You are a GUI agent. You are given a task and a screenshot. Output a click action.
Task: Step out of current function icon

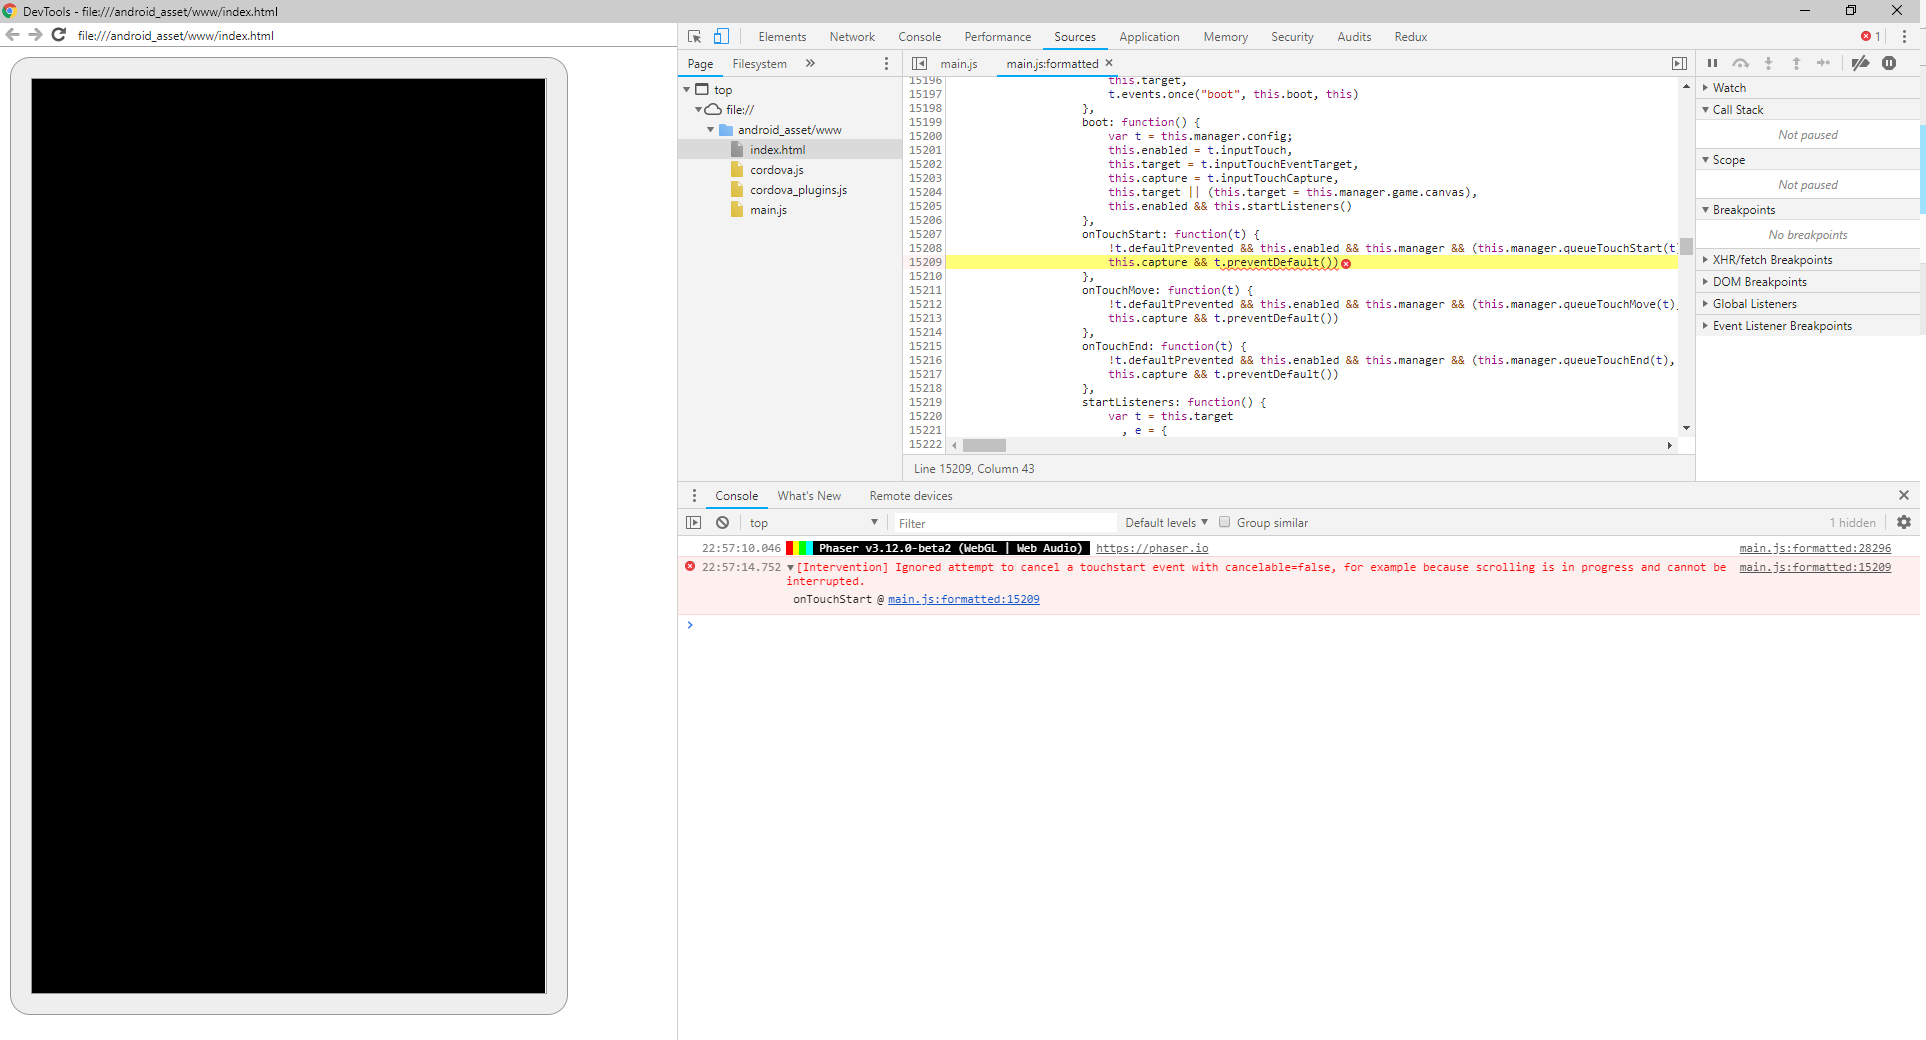coord(1796,63)
